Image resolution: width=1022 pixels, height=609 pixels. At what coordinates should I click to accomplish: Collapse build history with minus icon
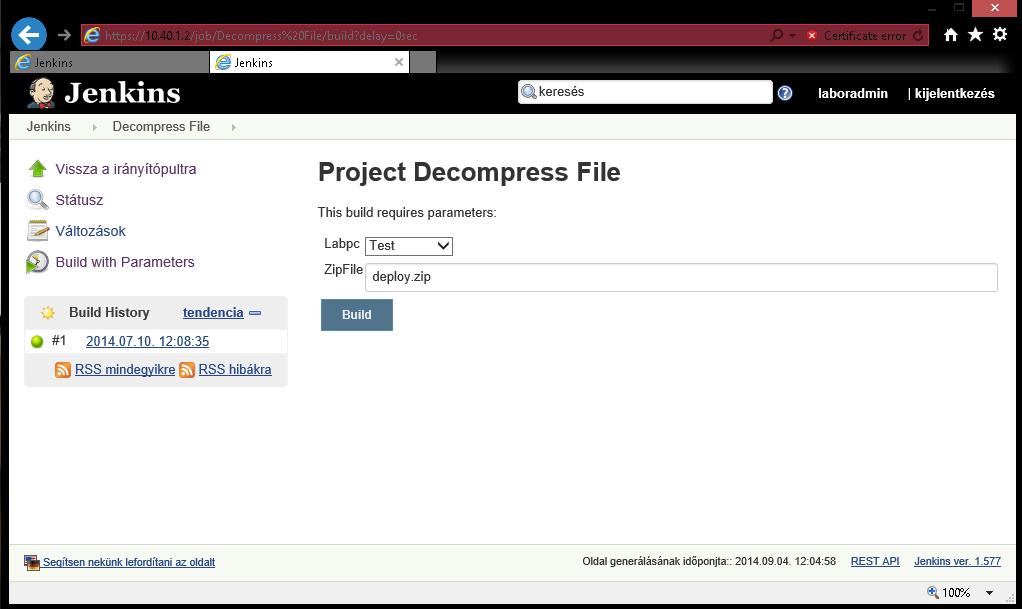pos(256,313)
